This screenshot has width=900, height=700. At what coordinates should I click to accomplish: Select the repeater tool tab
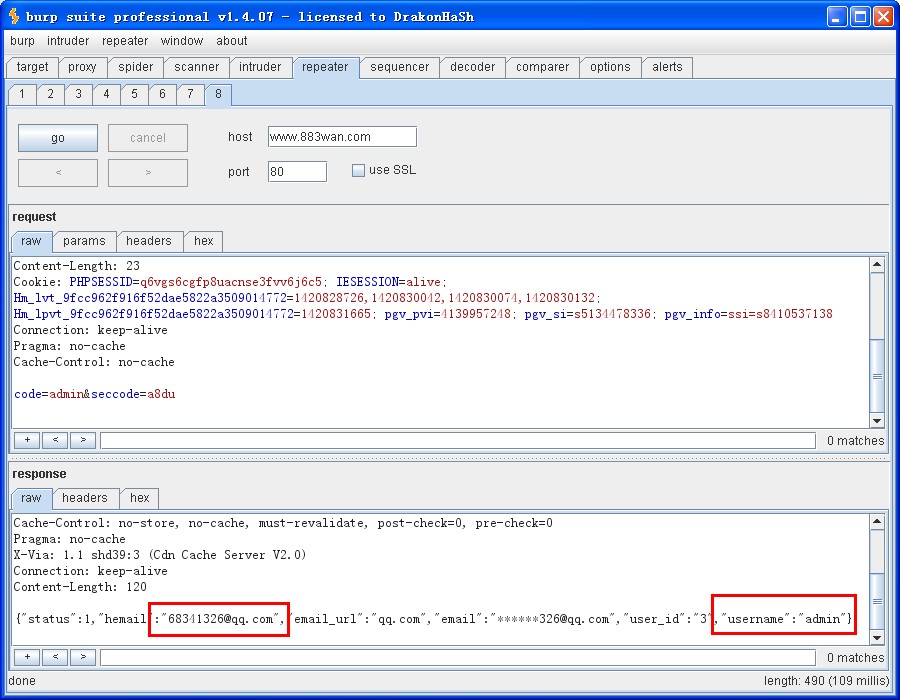(325, 67)
